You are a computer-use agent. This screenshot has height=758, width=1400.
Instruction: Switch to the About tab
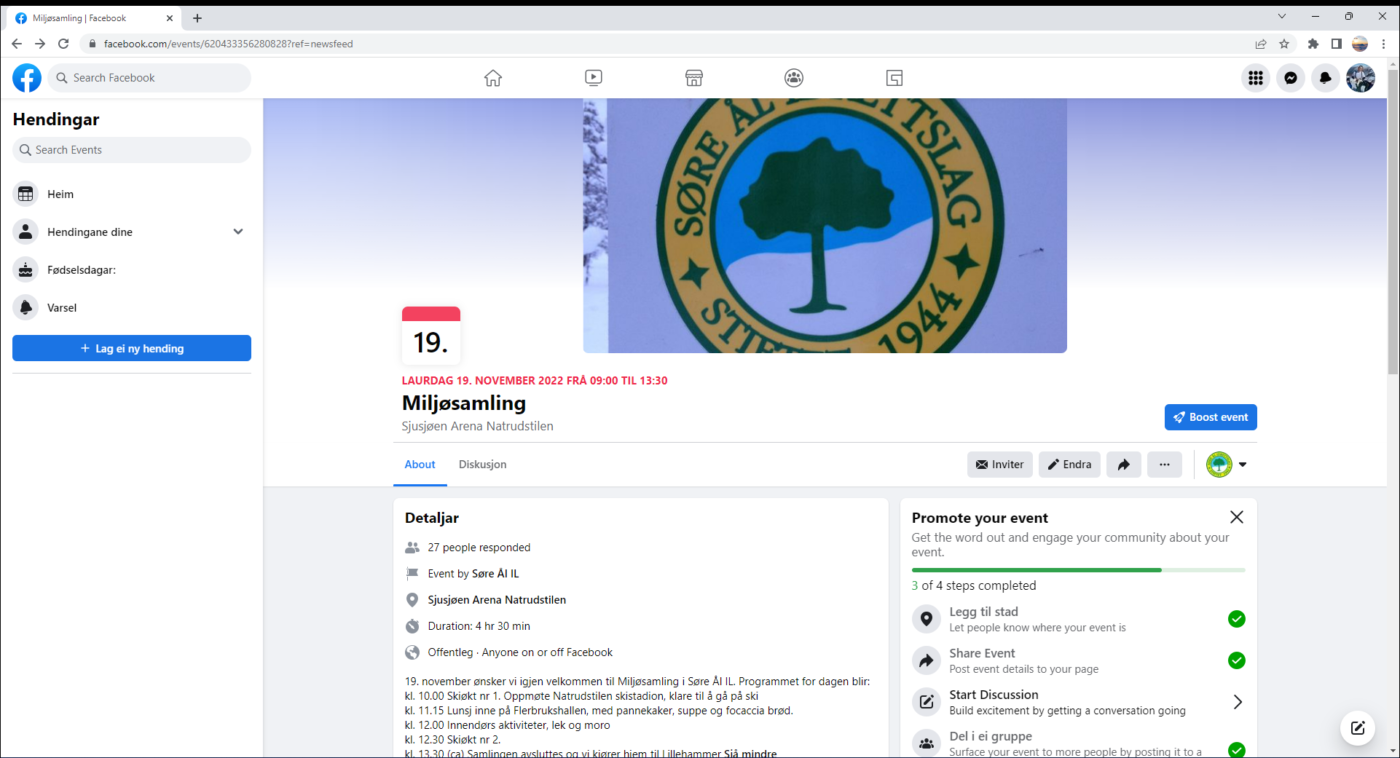420,464
